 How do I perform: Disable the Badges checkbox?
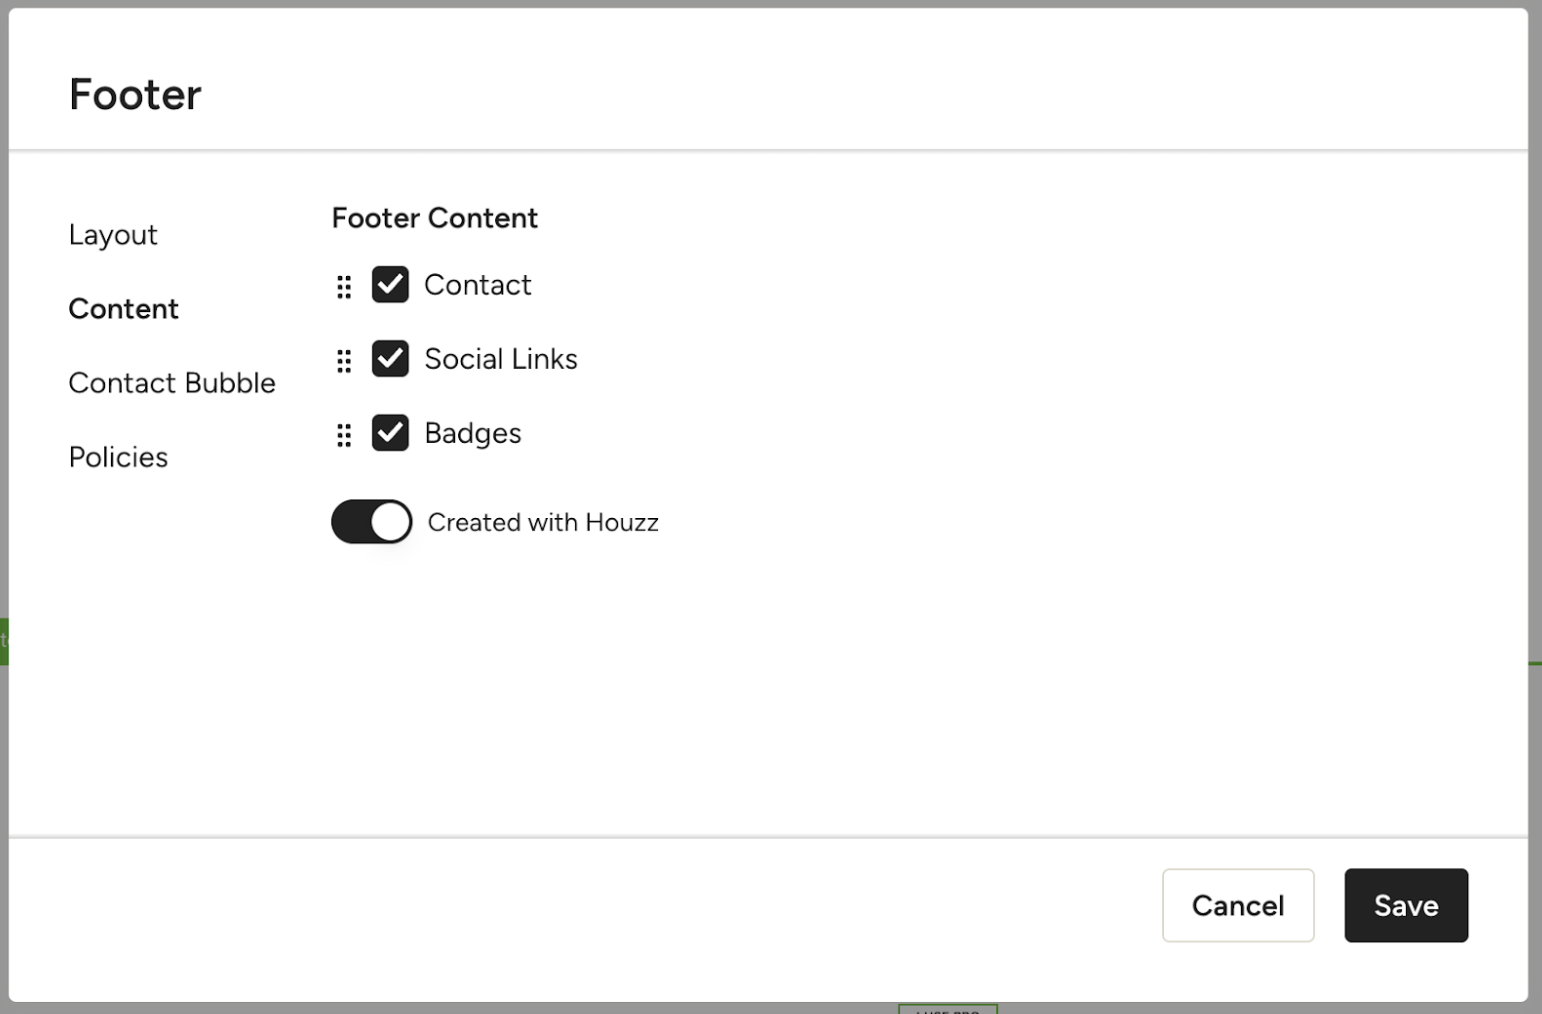(x=390, y=433)
